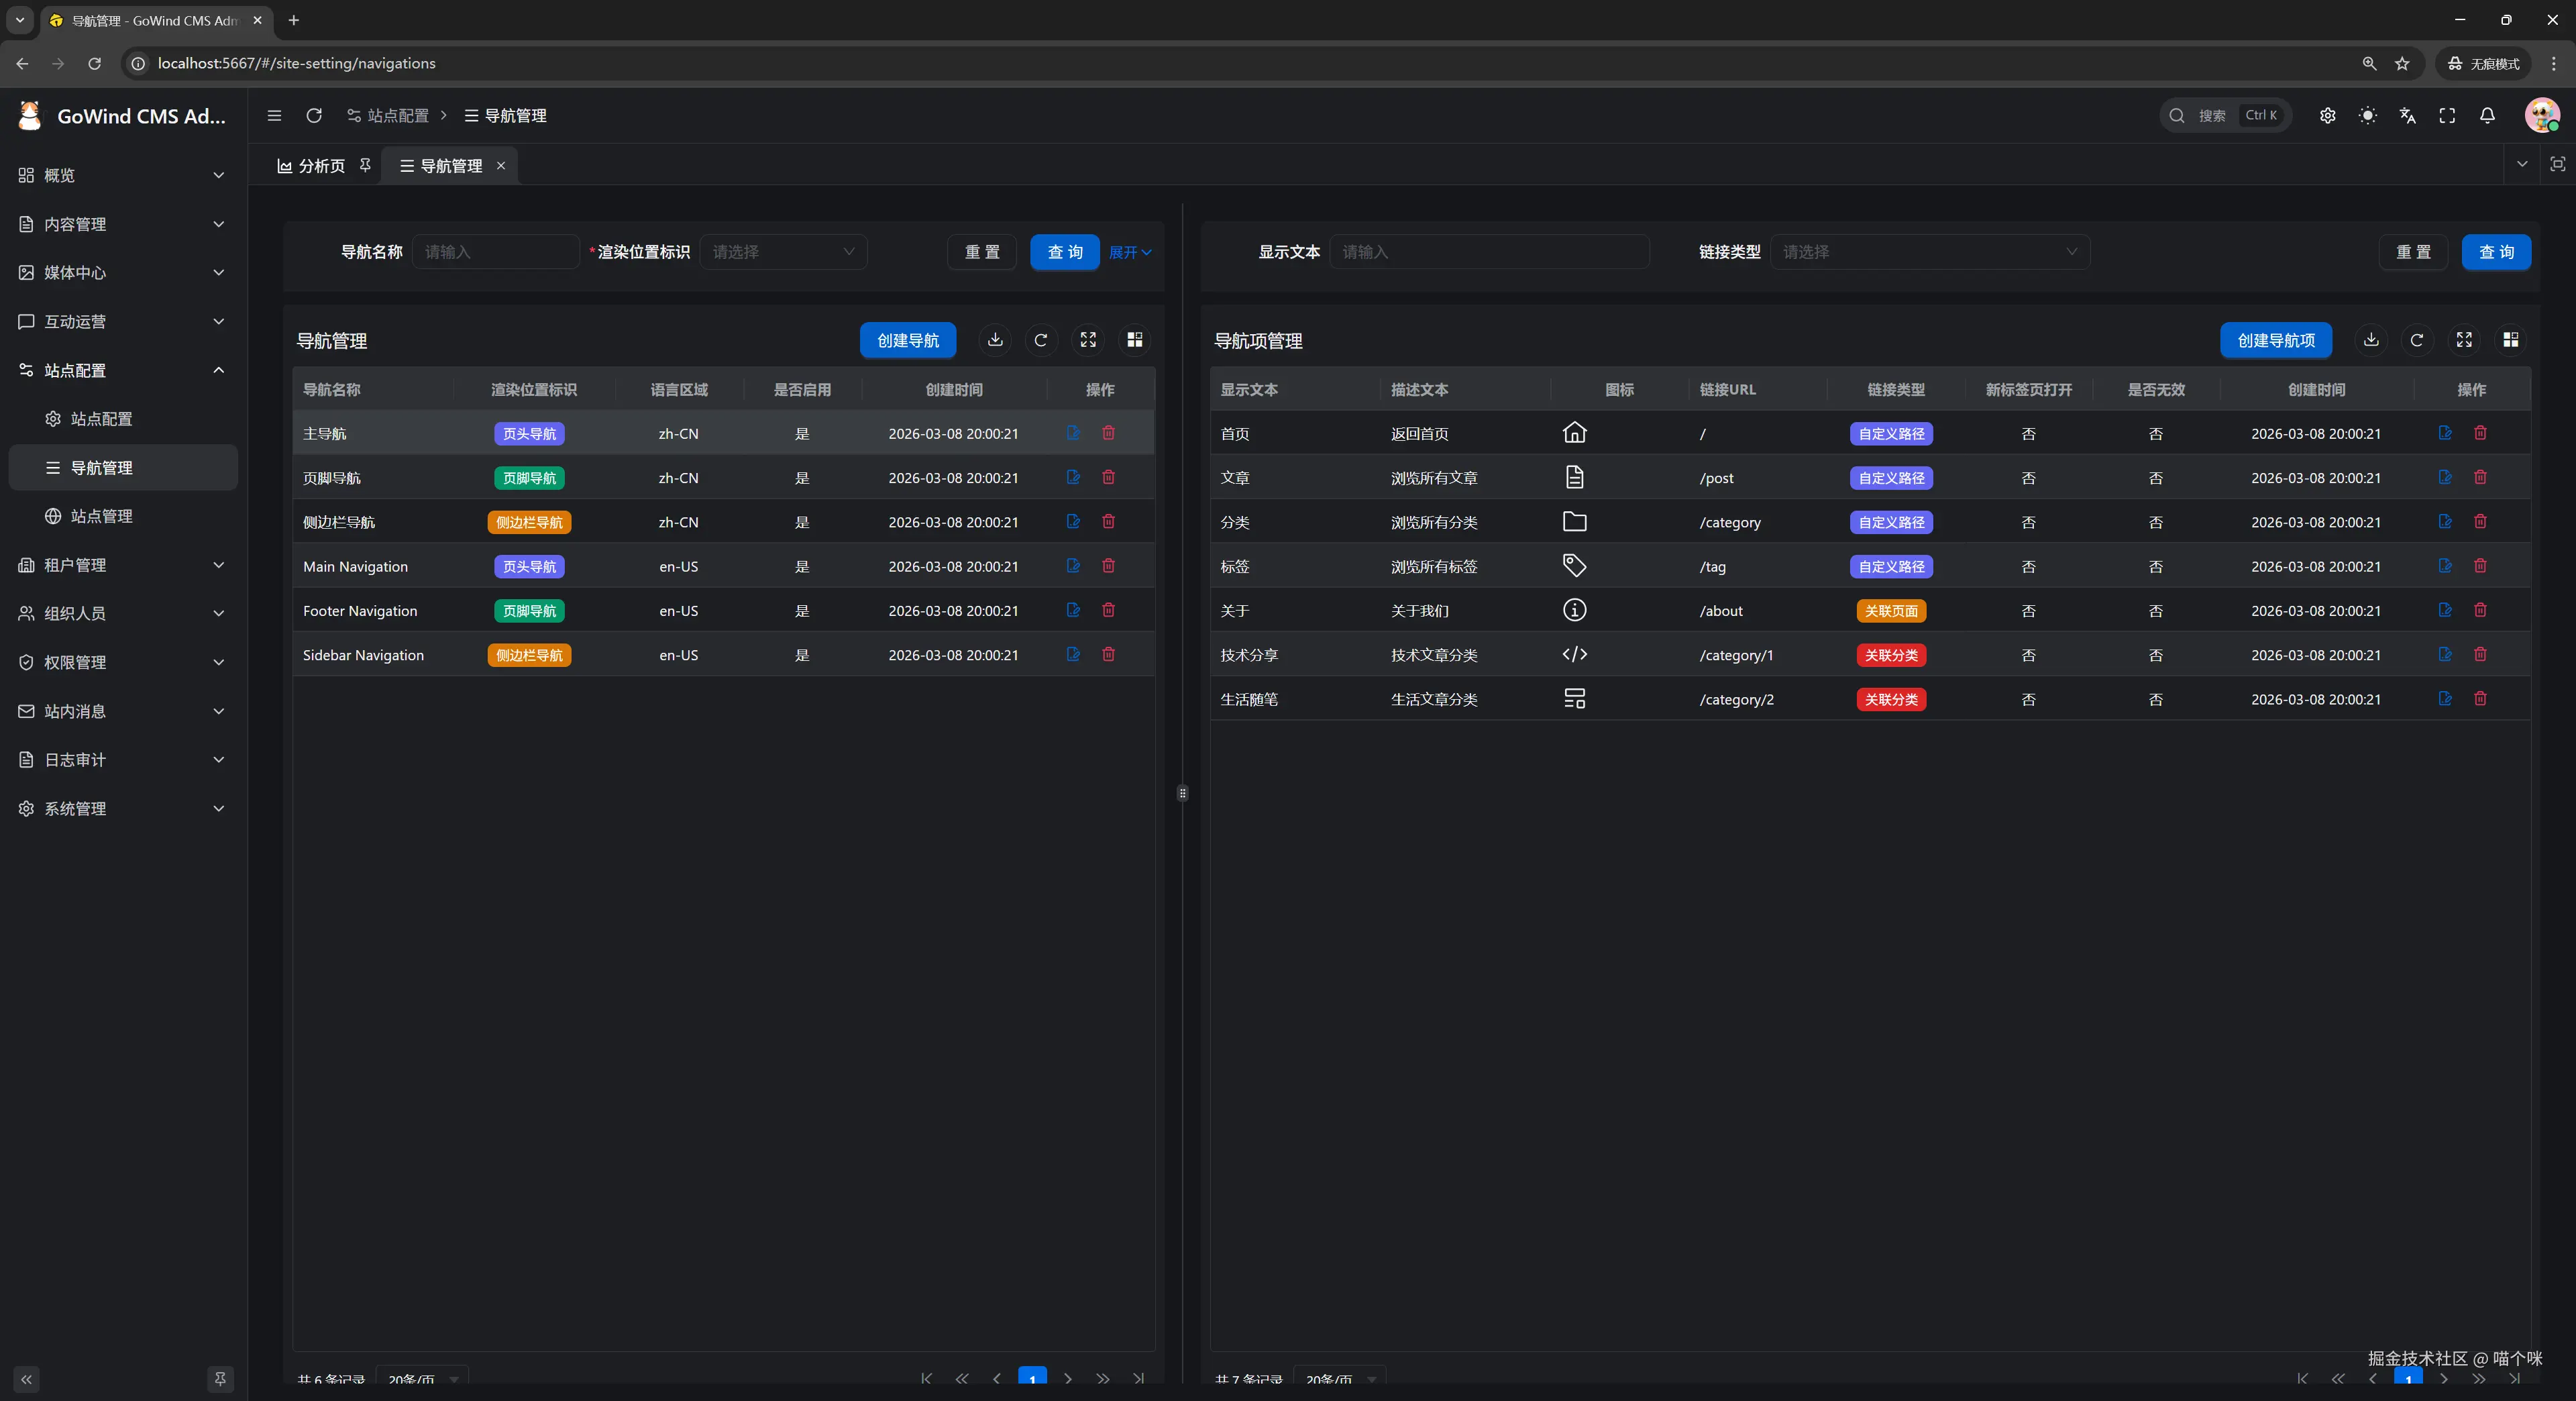Image resolution: width=2576 pixels, height=1401 pixels.
Task: Refresh the 导航项管理 table
Action: pyautogui.click(x=2416, y=340)
